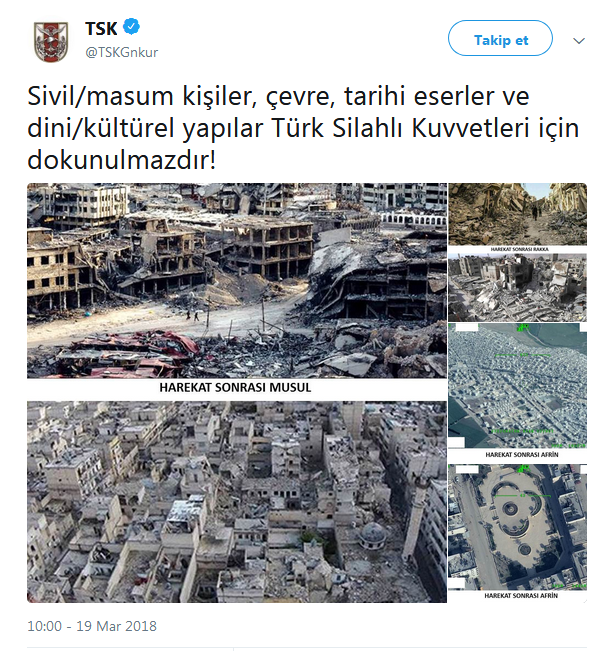Open the TSK display name link
The image size is (612, 651).
[x=101, y=28]
